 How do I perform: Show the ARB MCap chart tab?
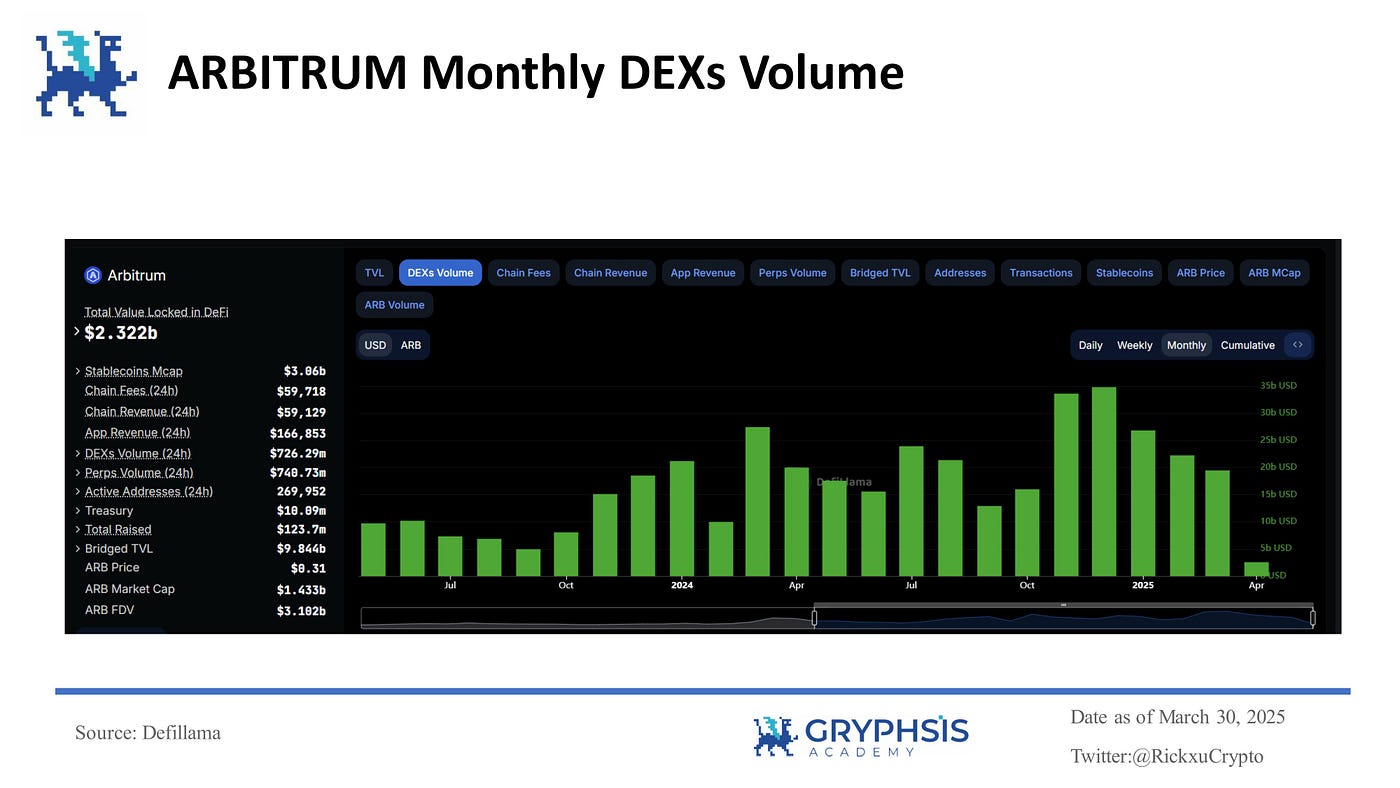tap(1274, 273)
